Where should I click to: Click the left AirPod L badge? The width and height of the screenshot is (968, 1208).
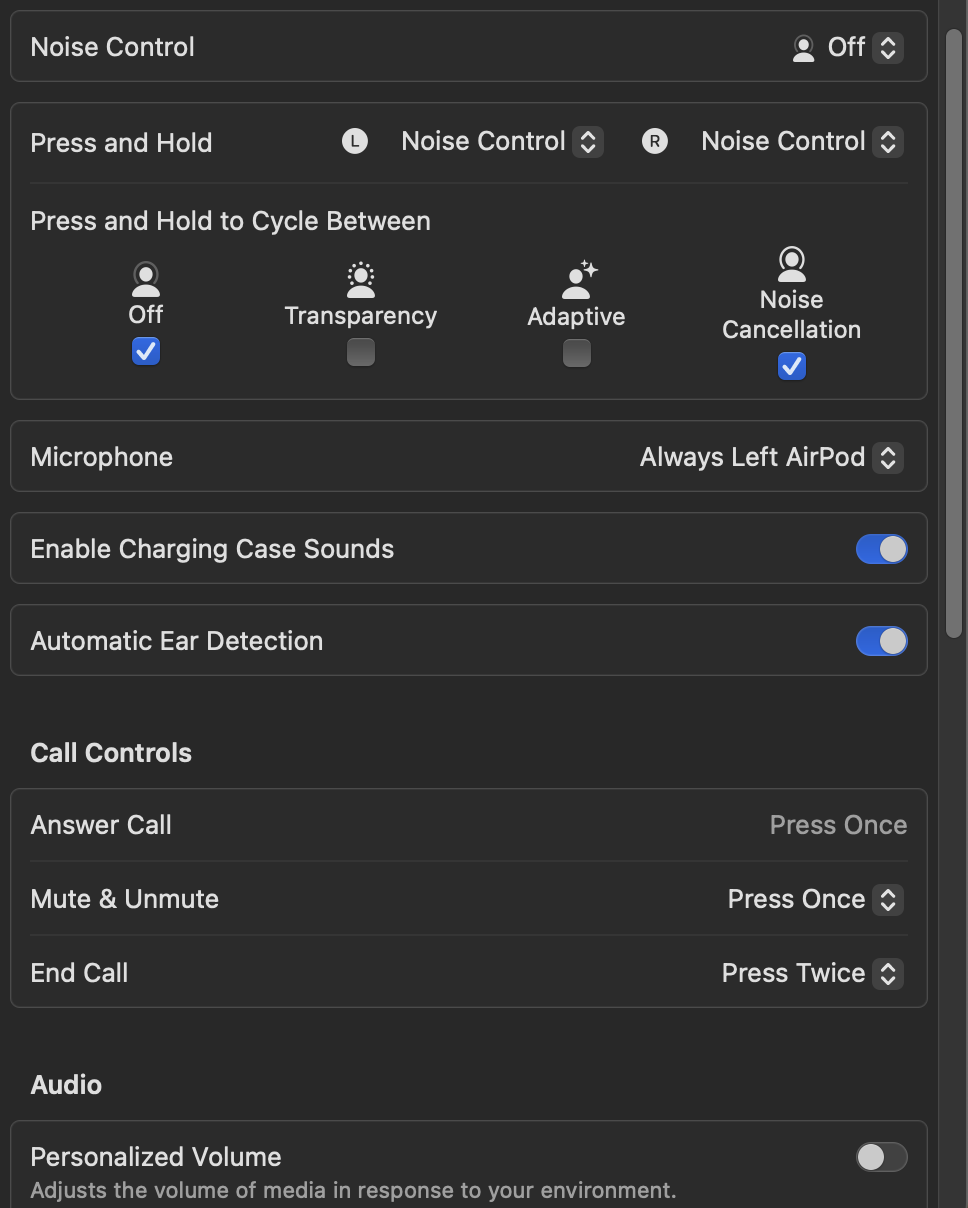[x=355, y=142]
